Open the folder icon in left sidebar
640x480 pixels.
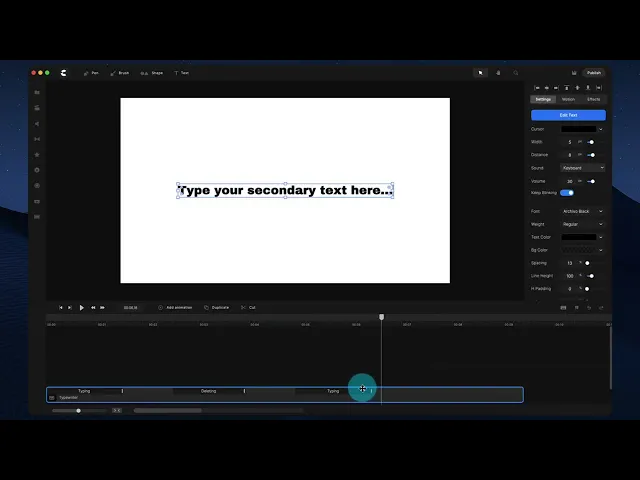click(x=37, y=93)
